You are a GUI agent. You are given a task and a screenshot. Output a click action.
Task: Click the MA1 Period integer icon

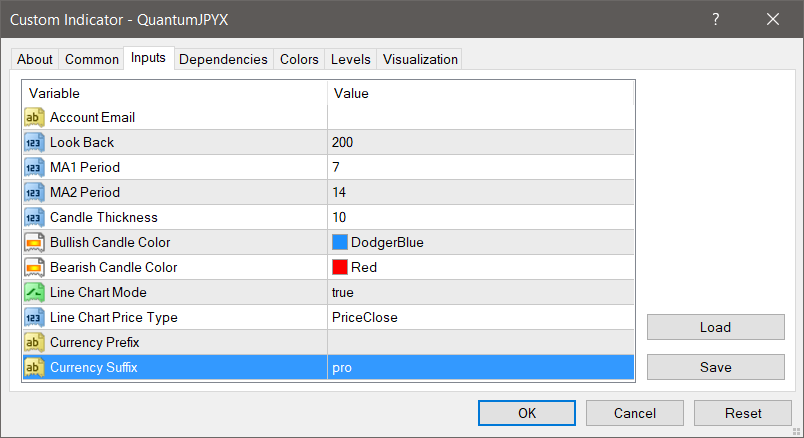point(34,167)
